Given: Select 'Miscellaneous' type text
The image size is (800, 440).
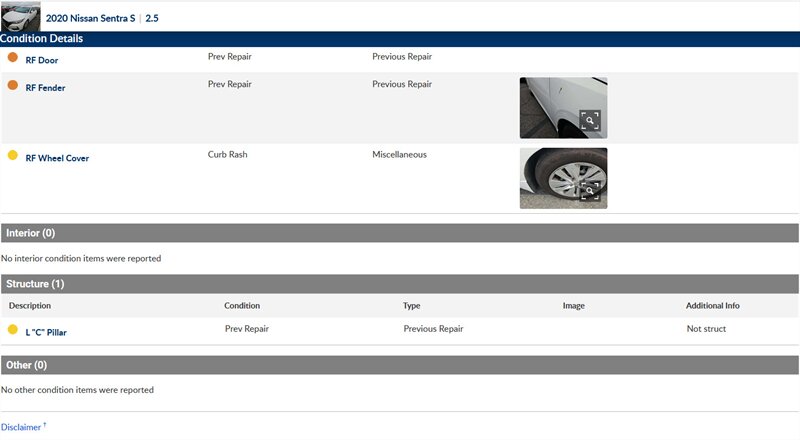Looking at the screenshot, I should click(399, 154).
